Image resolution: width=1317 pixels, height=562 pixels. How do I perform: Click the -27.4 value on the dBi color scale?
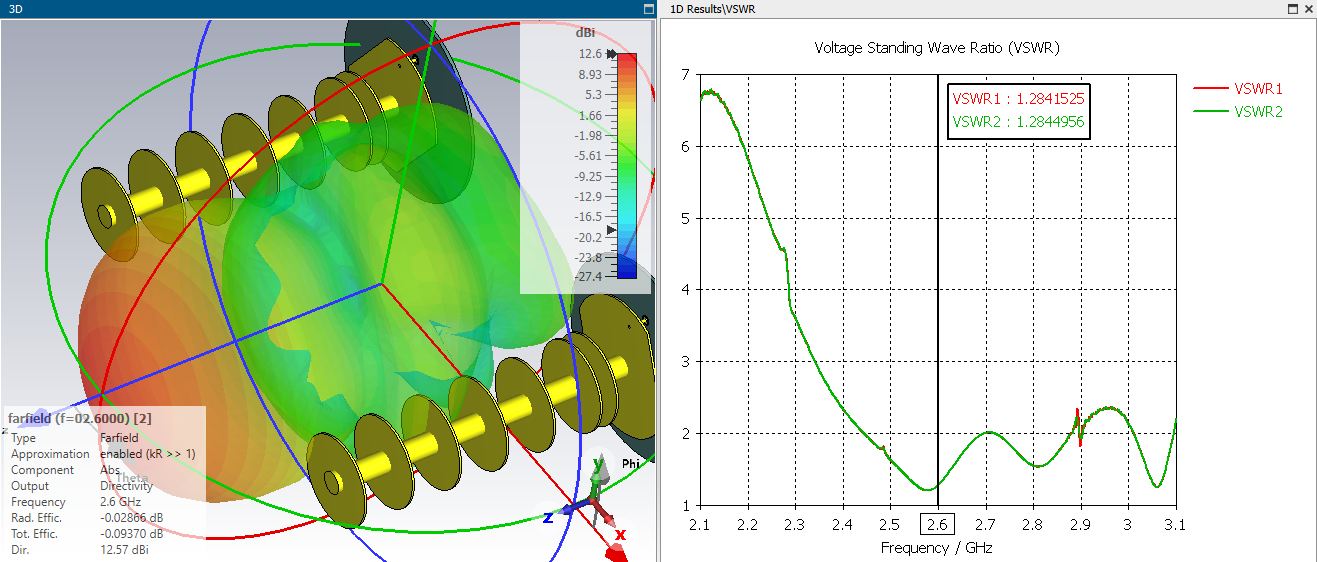586,276
